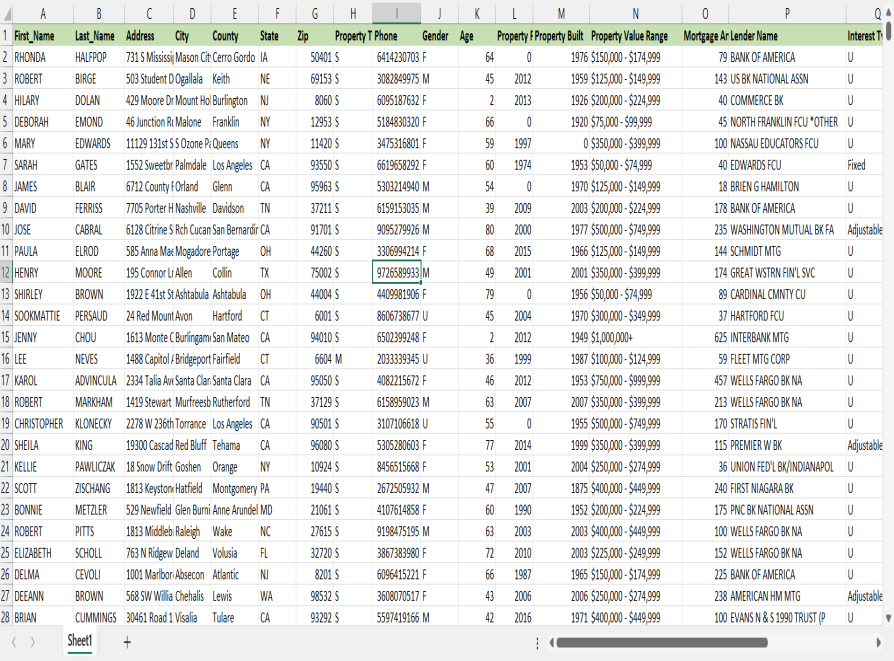Image resolution: width=894 pixels, height=661 pixels.
Task: Click the horizontal scrollbar right arrow
Action: click(x=879, y=643)
